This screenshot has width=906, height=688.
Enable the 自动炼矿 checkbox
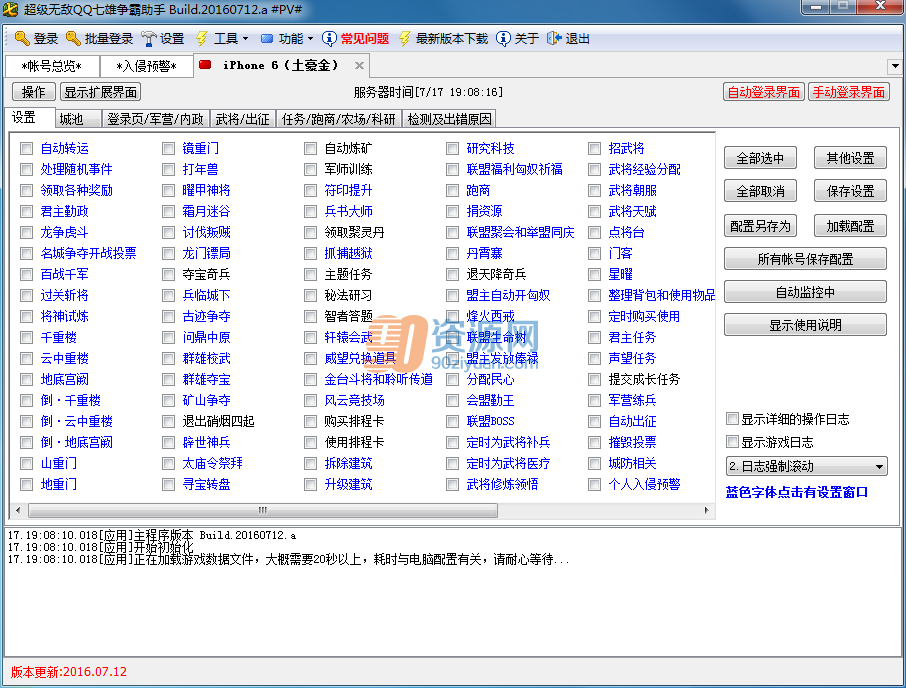(311, 149)
